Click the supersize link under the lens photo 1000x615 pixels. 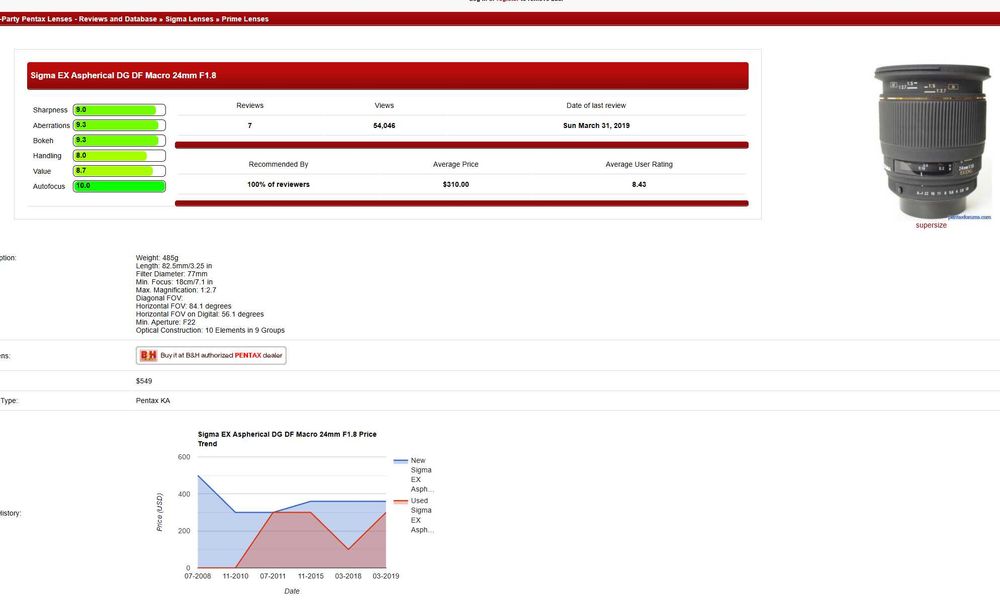coord(931,225)
